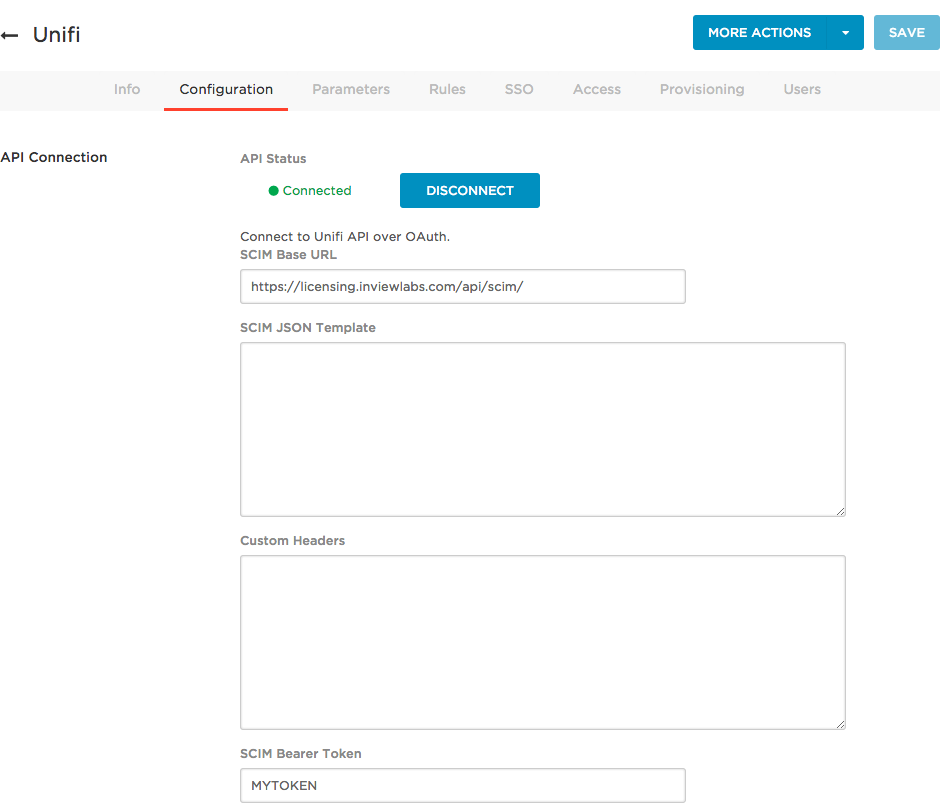Select the Configuration tab
The image size is (940, 807).
[226, 89]
